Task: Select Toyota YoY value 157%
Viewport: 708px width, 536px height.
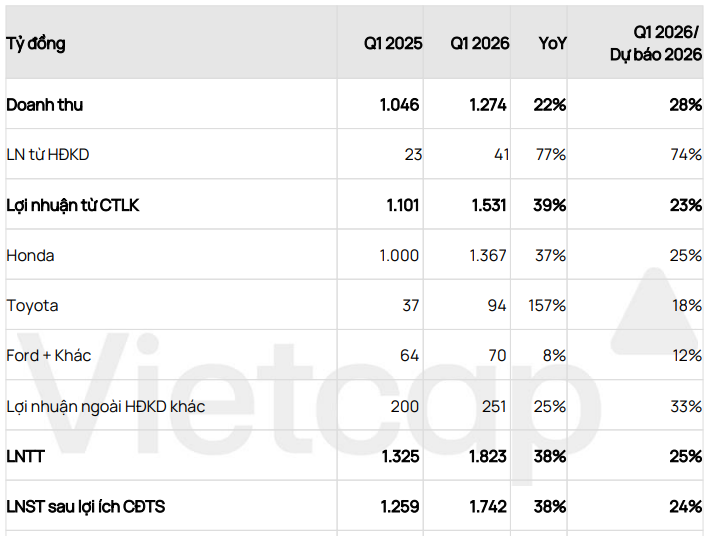Action: (x=547, y=306)
